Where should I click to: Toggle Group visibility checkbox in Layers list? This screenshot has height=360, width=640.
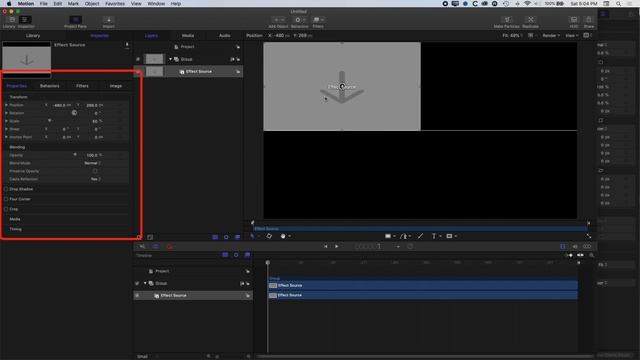tap(138, 59)
